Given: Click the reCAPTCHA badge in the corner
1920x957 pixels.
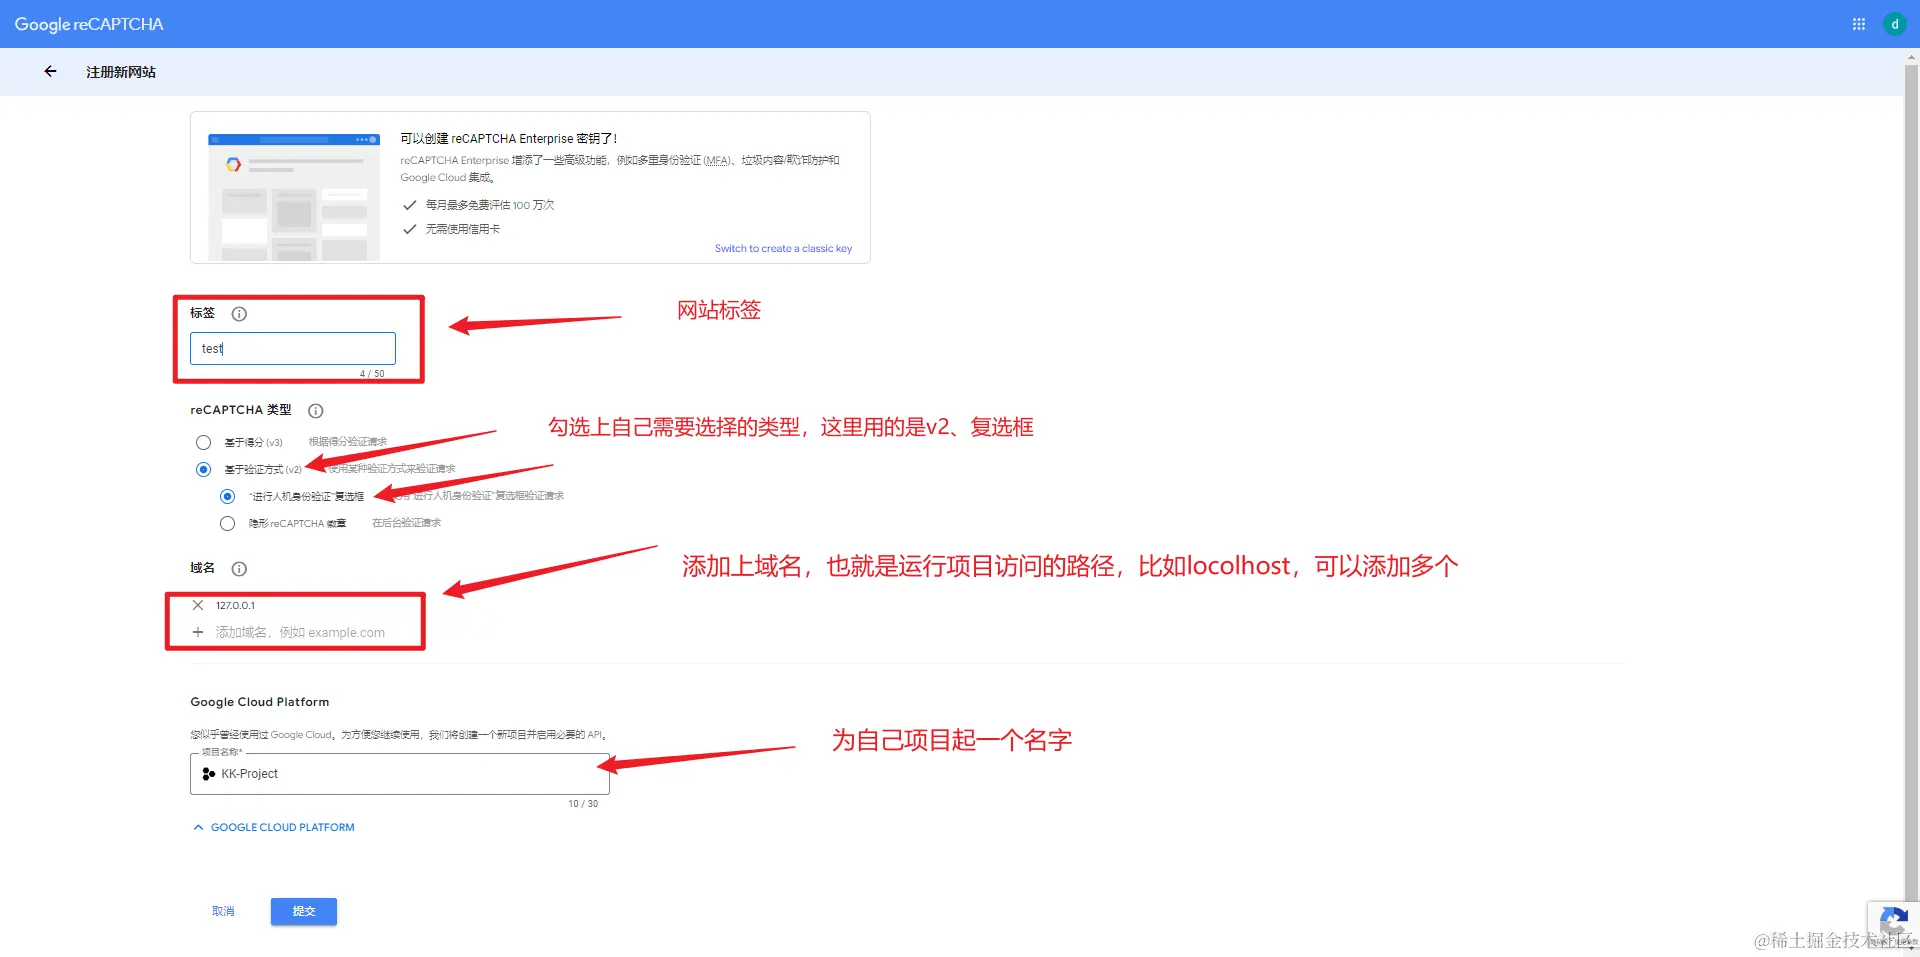Looking at the screenshot, I should [x=1892, y=925].
